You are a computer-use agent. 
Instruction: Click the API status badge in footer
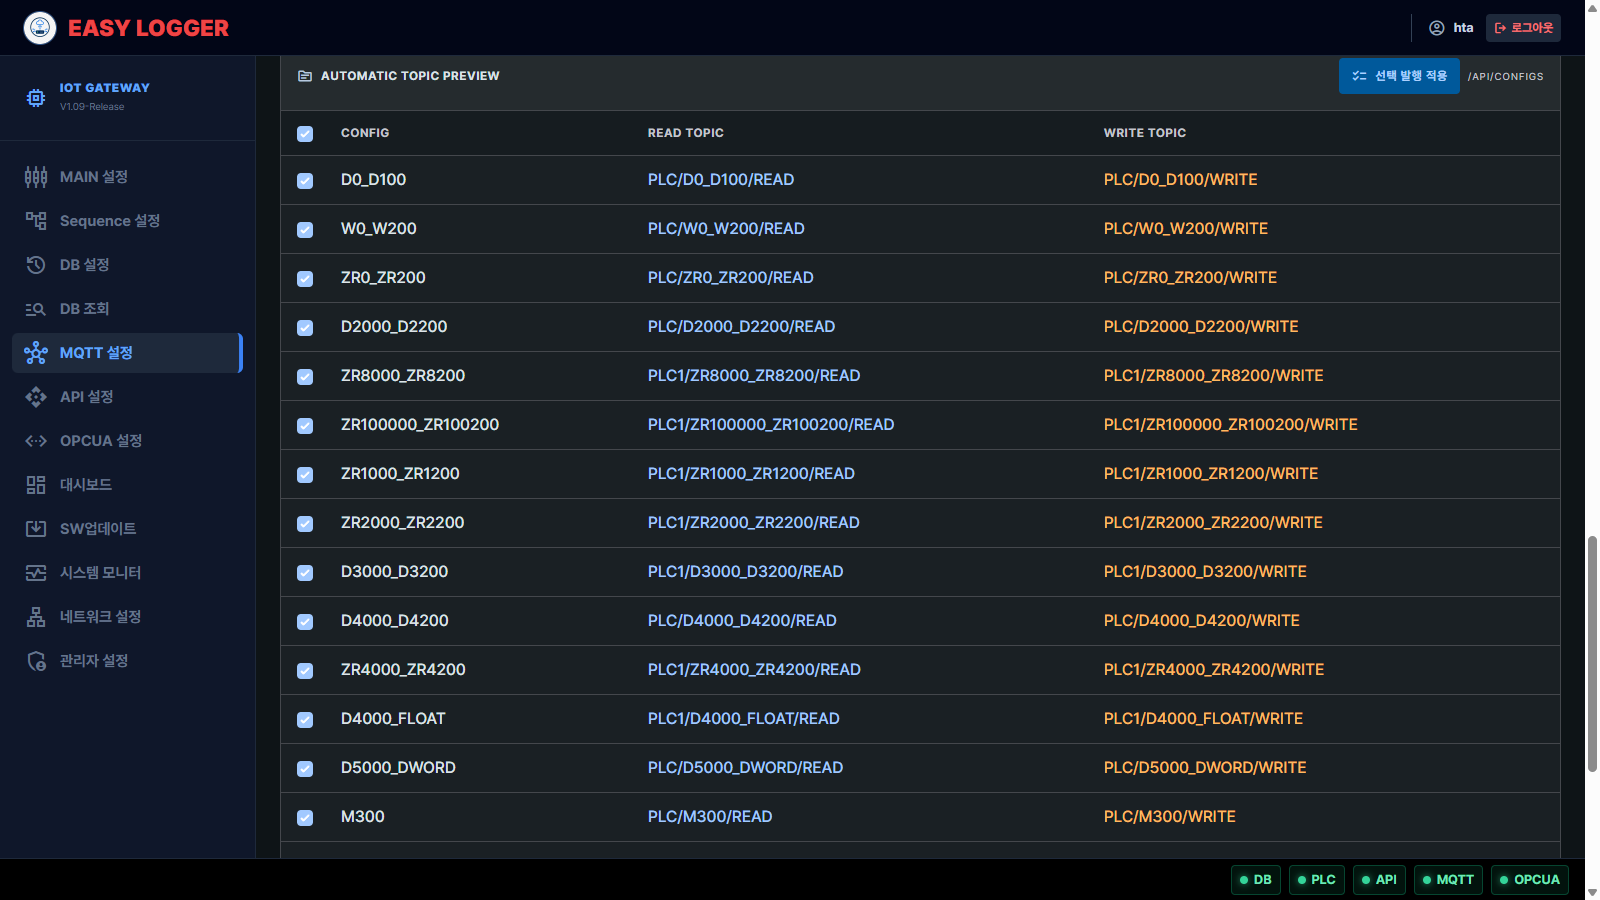(1379, 880)
